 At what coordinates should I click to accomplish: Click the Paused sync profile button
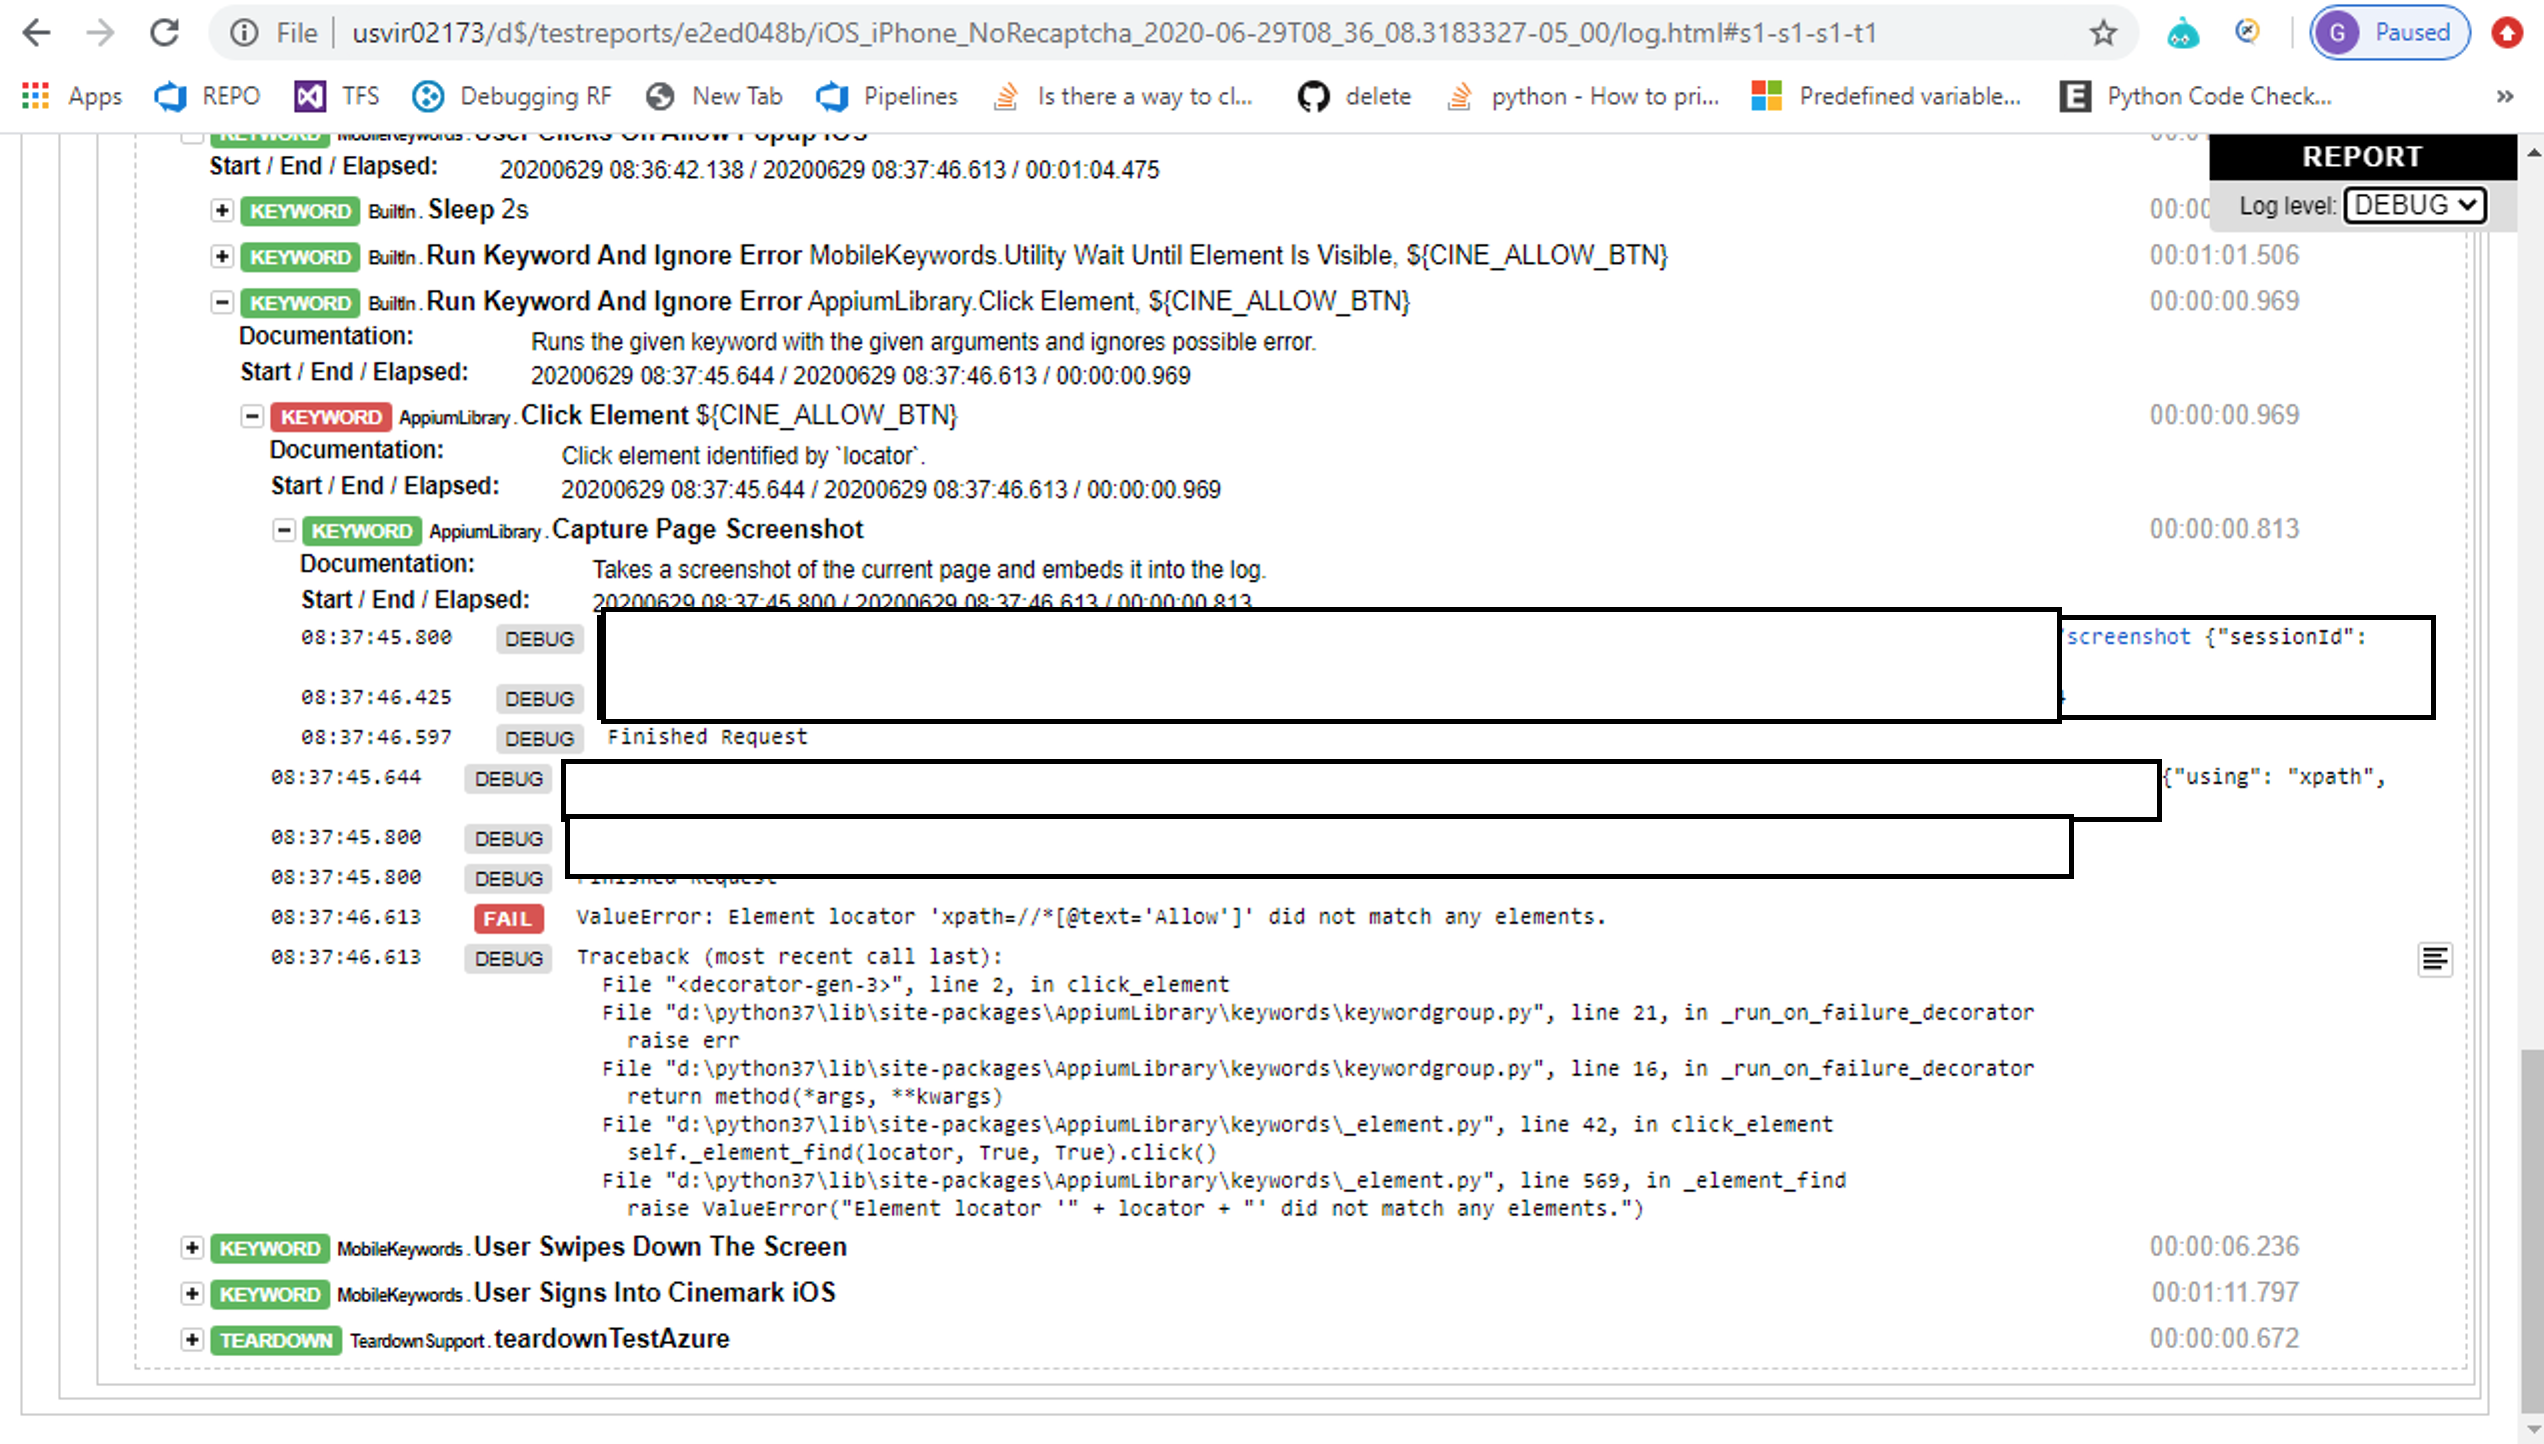click(2388, 32)
